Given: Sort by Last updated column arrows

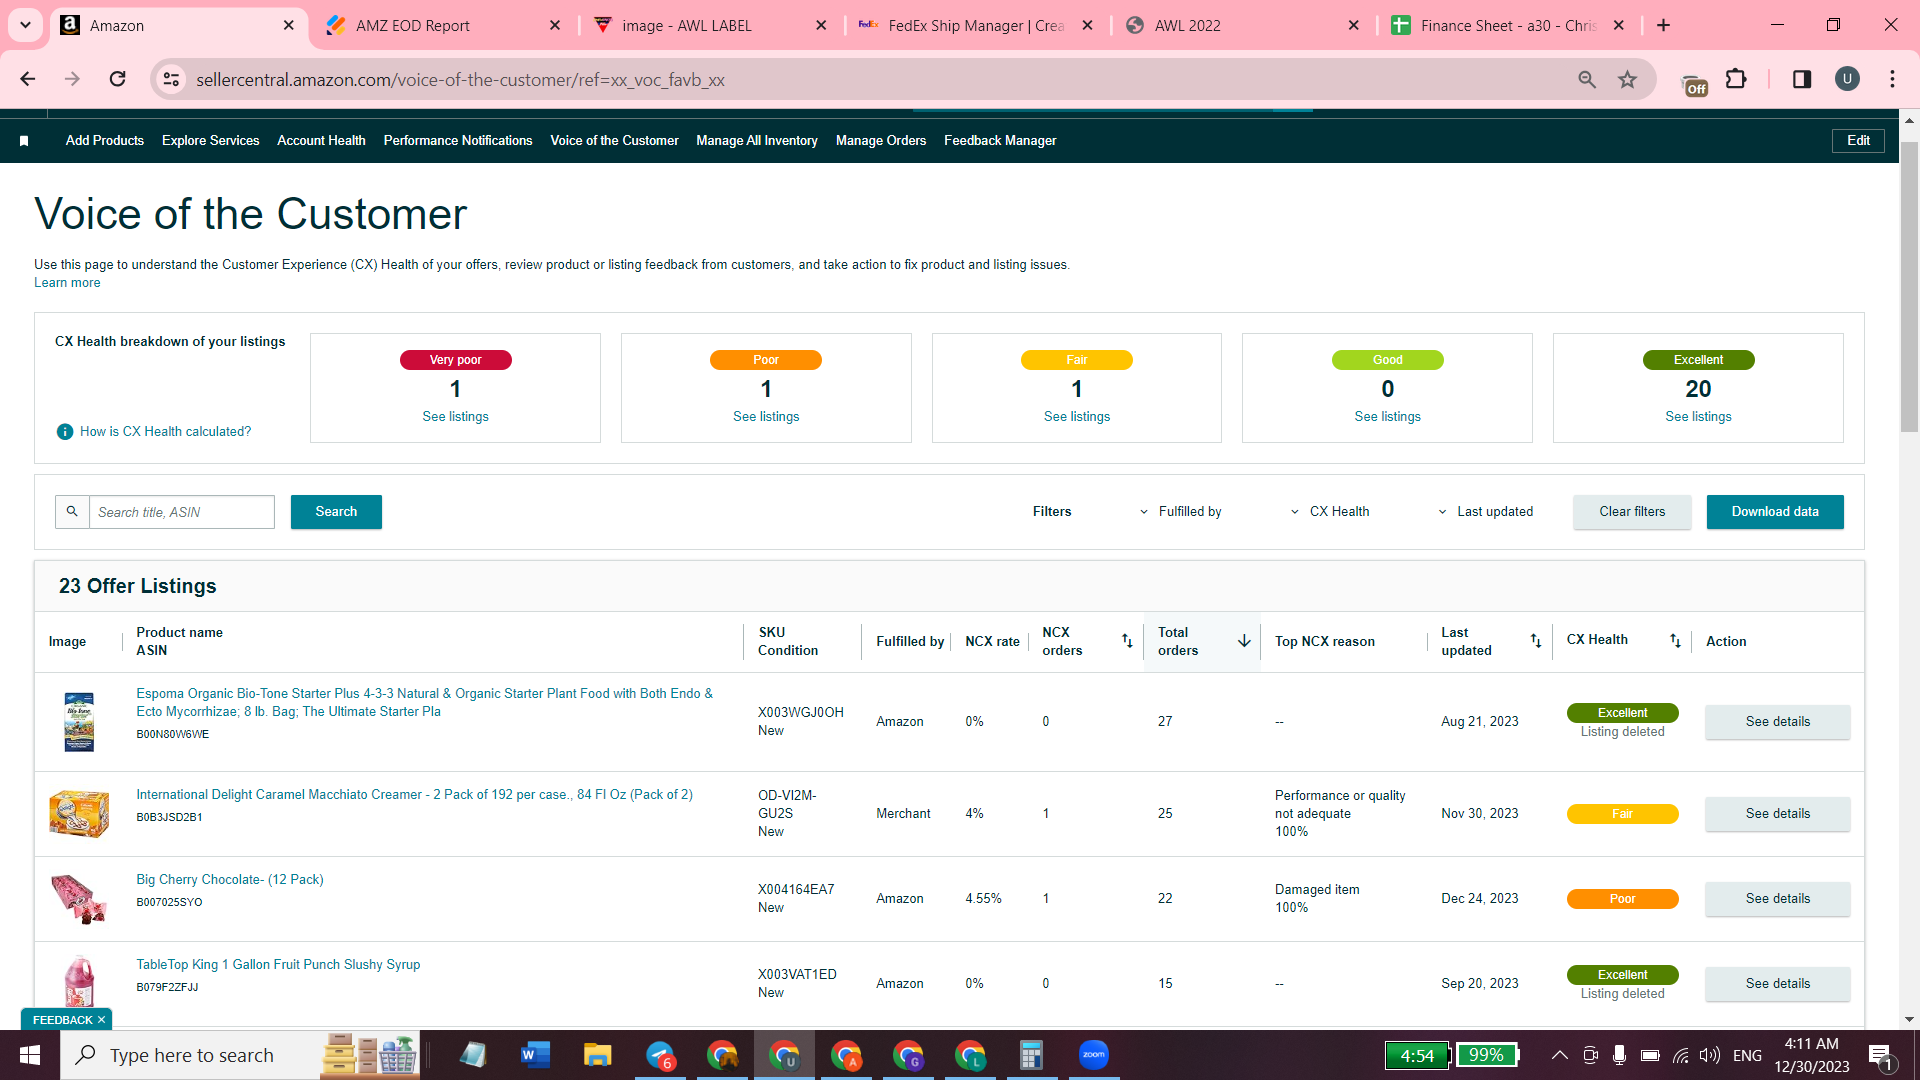Looking at the screenshot, I should click(x=1536, y=641).
